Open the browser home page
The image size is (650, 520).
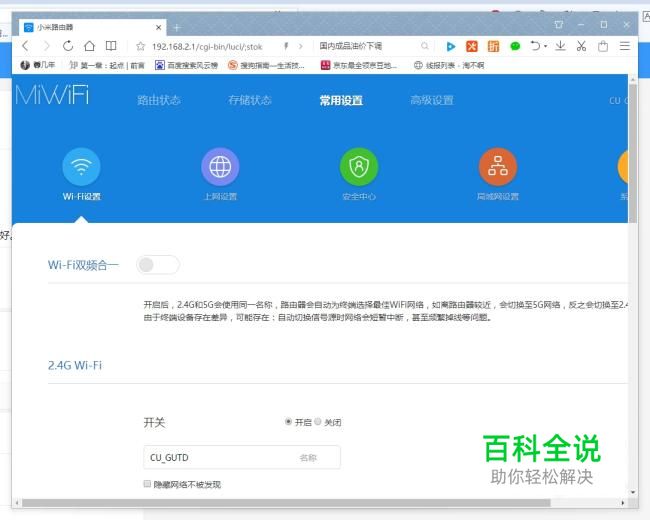pos(89,46)
